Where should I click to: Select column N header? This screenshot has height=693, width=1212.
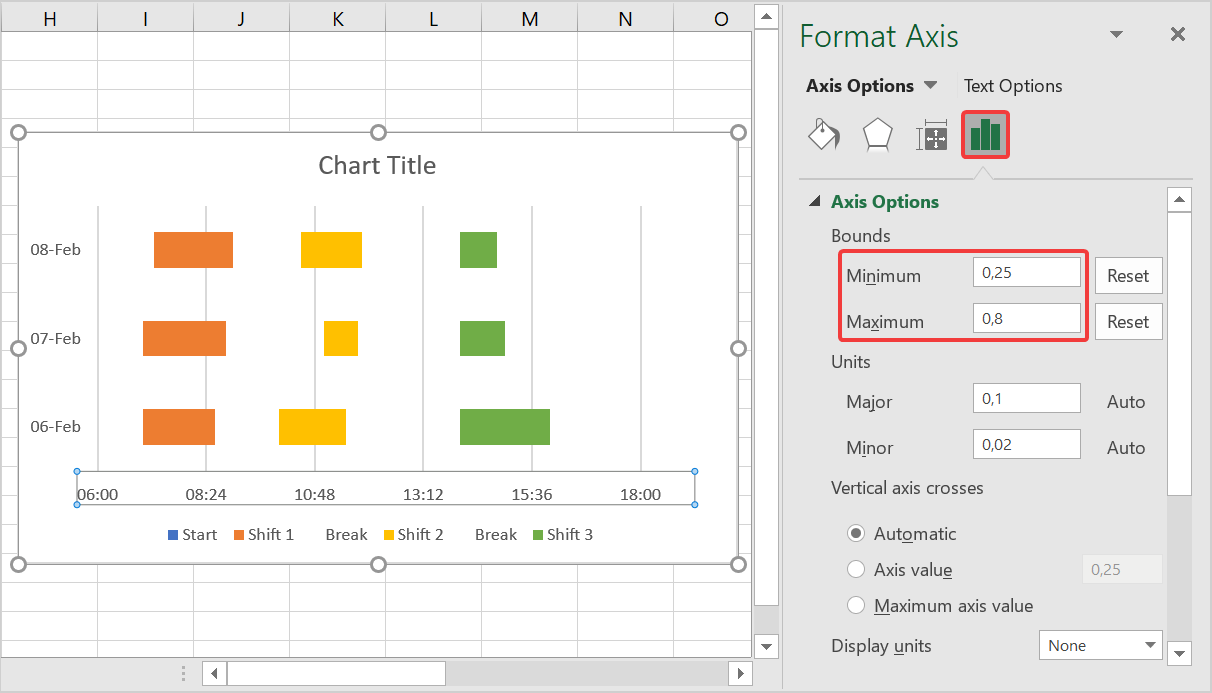pyautogui.click(x=625, y=18)
